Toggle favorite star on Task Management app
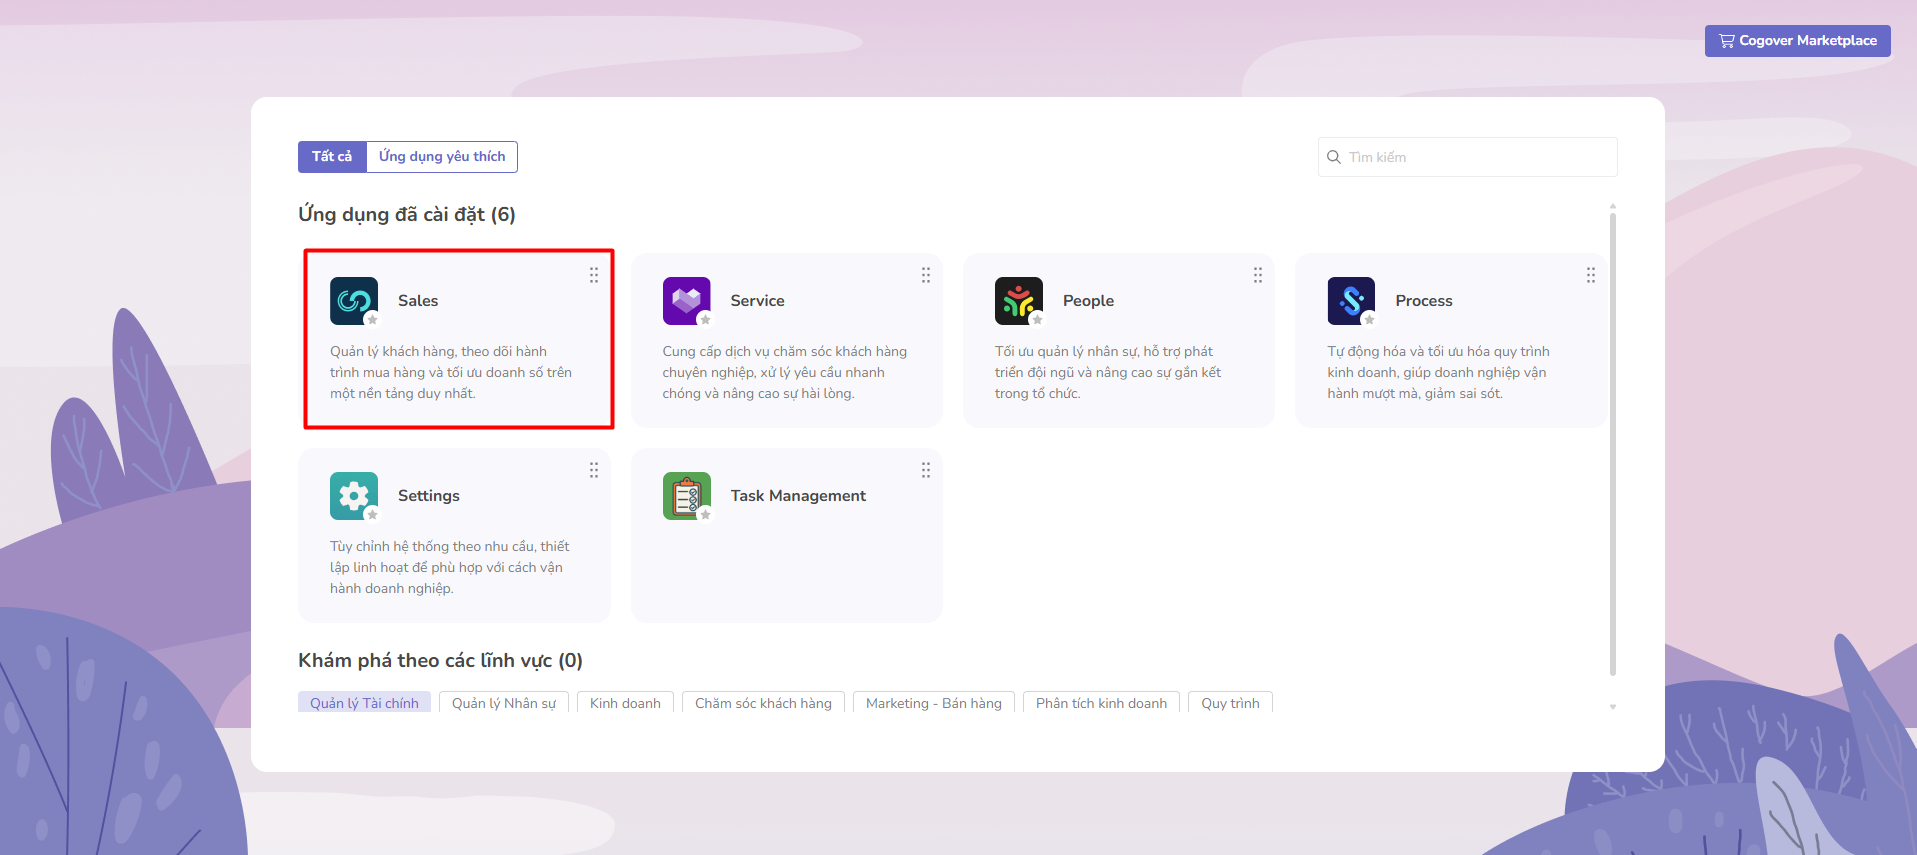This screenshot has height=855, width=1917. coord(705,515)
